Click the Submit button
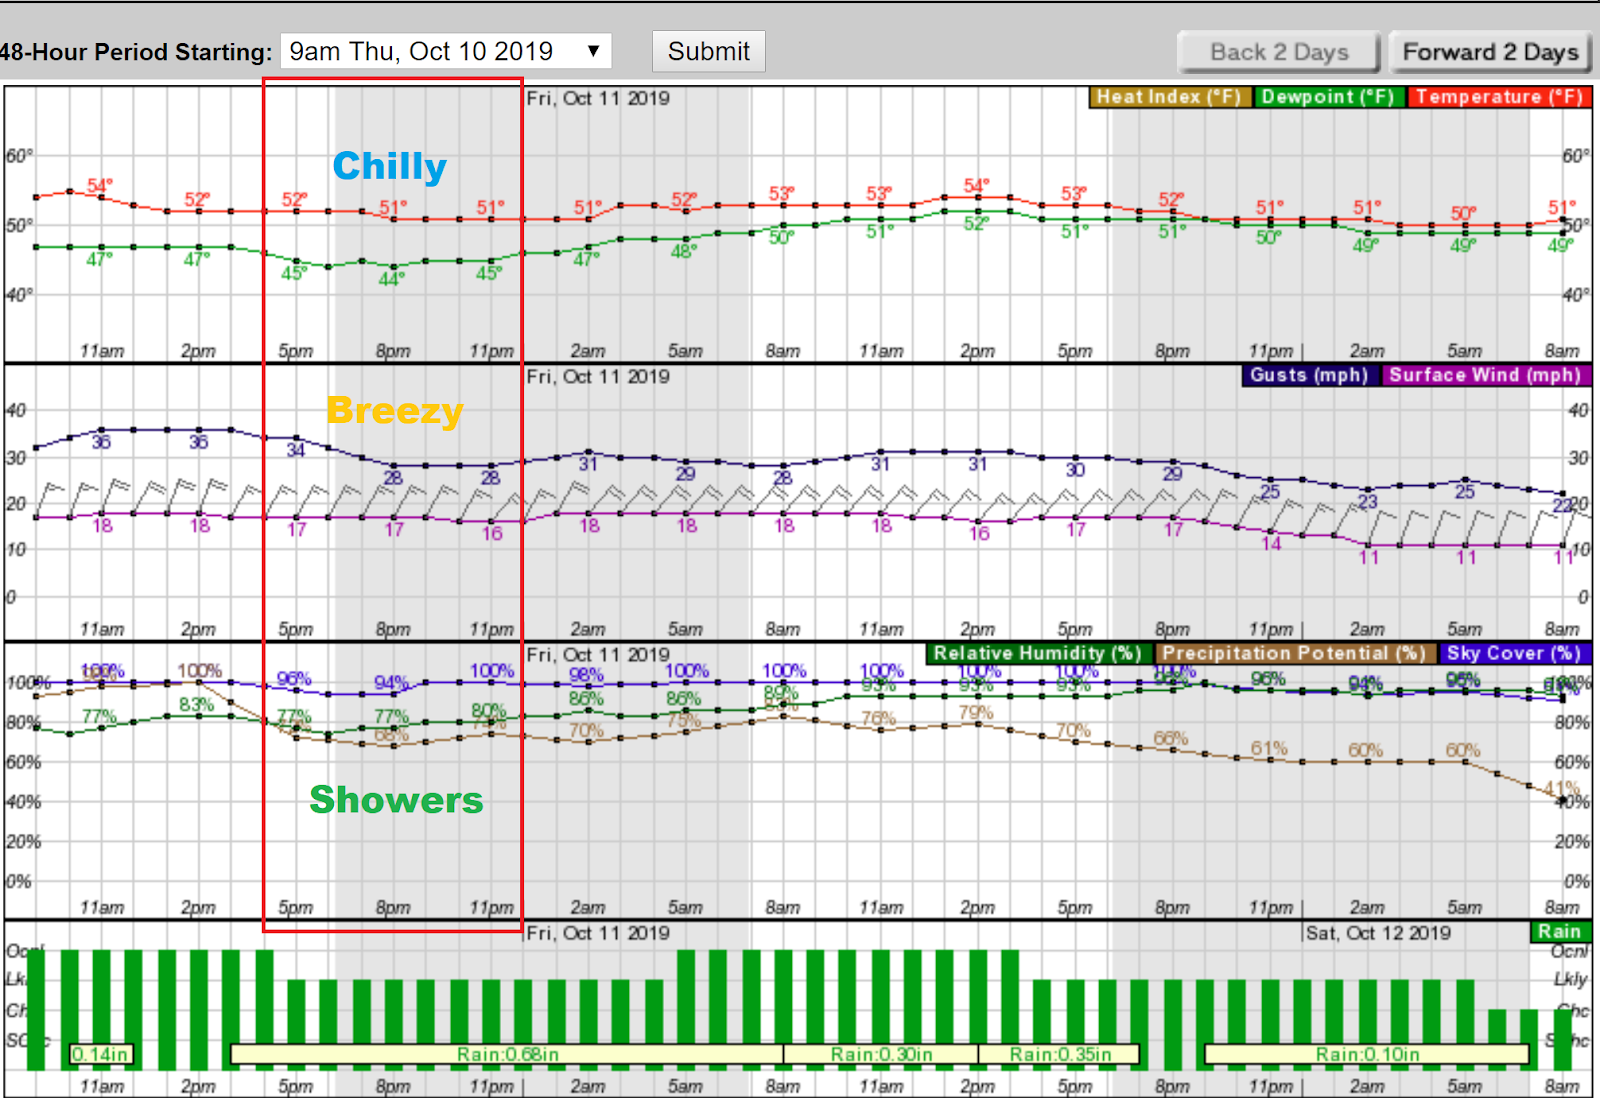The image size is (1600, 1098). click(708, 51)
